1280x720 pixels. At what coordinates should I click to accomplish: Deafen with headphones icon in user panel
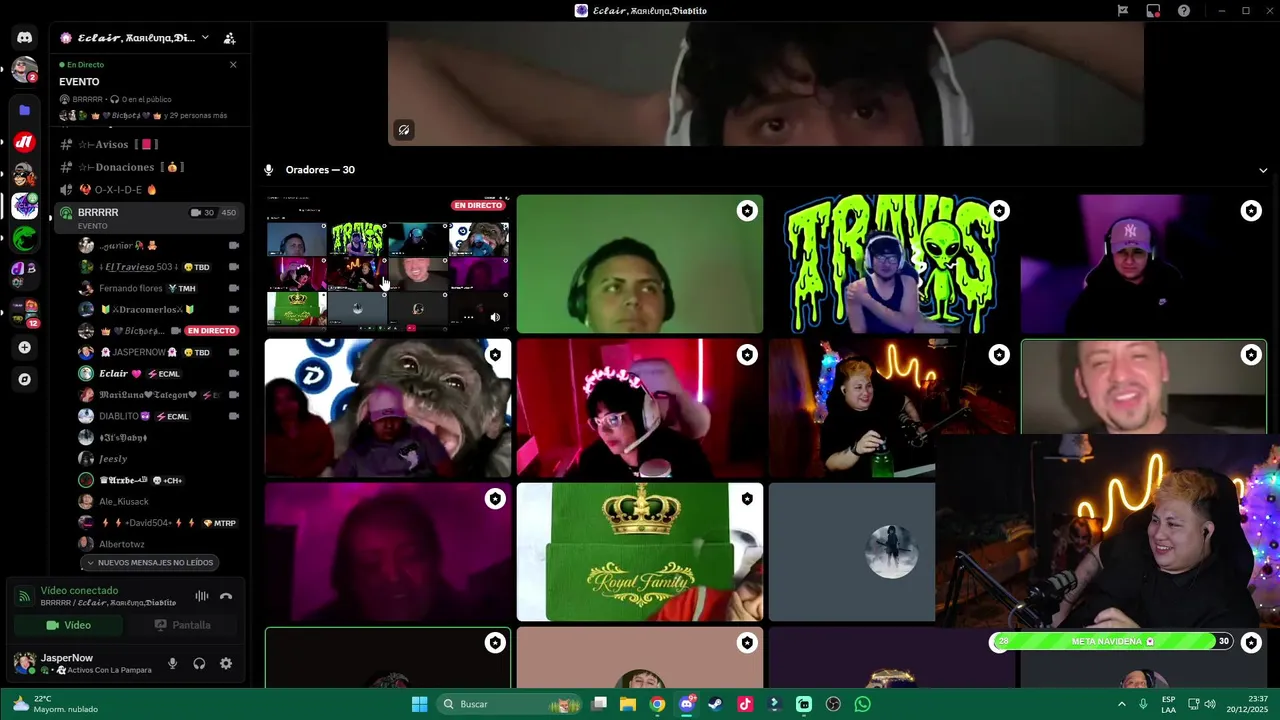[199, 663]
